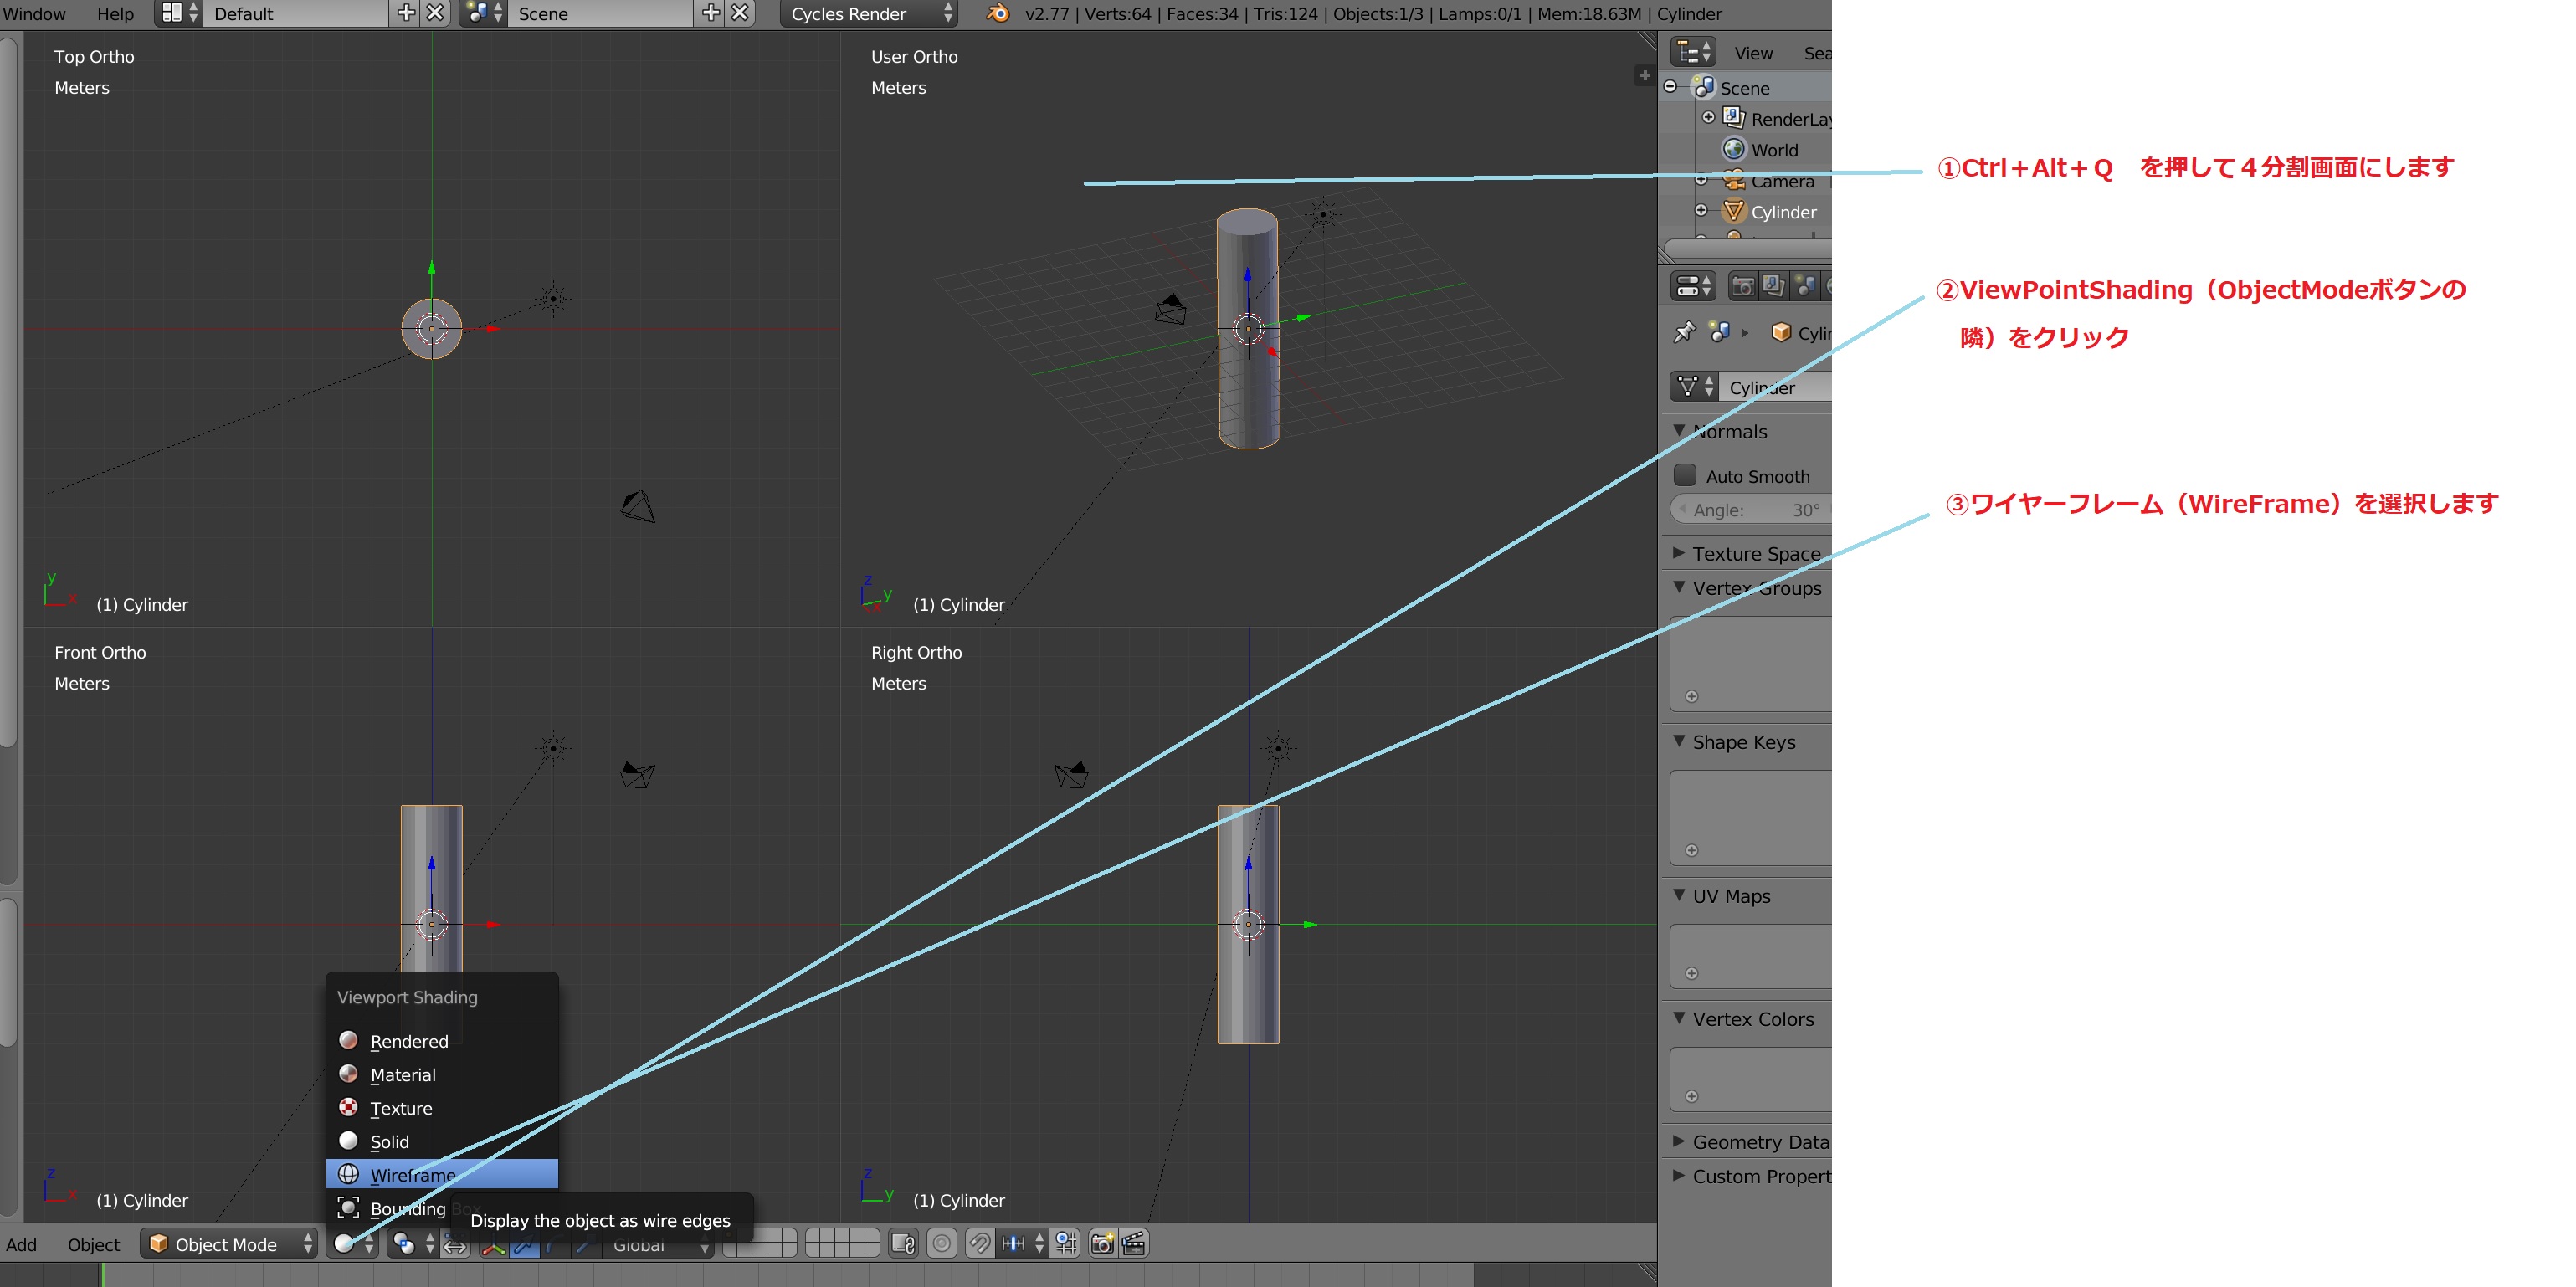Select World in the Outliner
This screenshot has width=2576, height=1287.
tap(1774, 149)
